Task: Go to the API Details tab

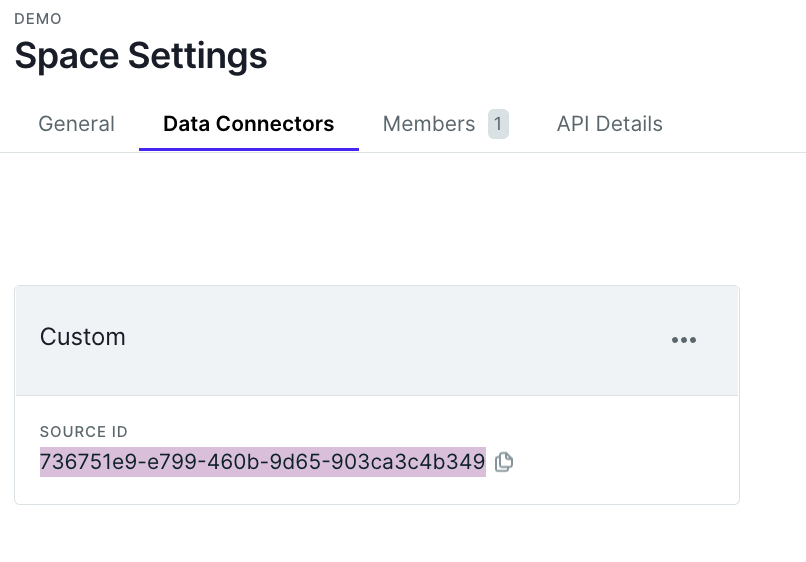Action: [x=609, y=124]
